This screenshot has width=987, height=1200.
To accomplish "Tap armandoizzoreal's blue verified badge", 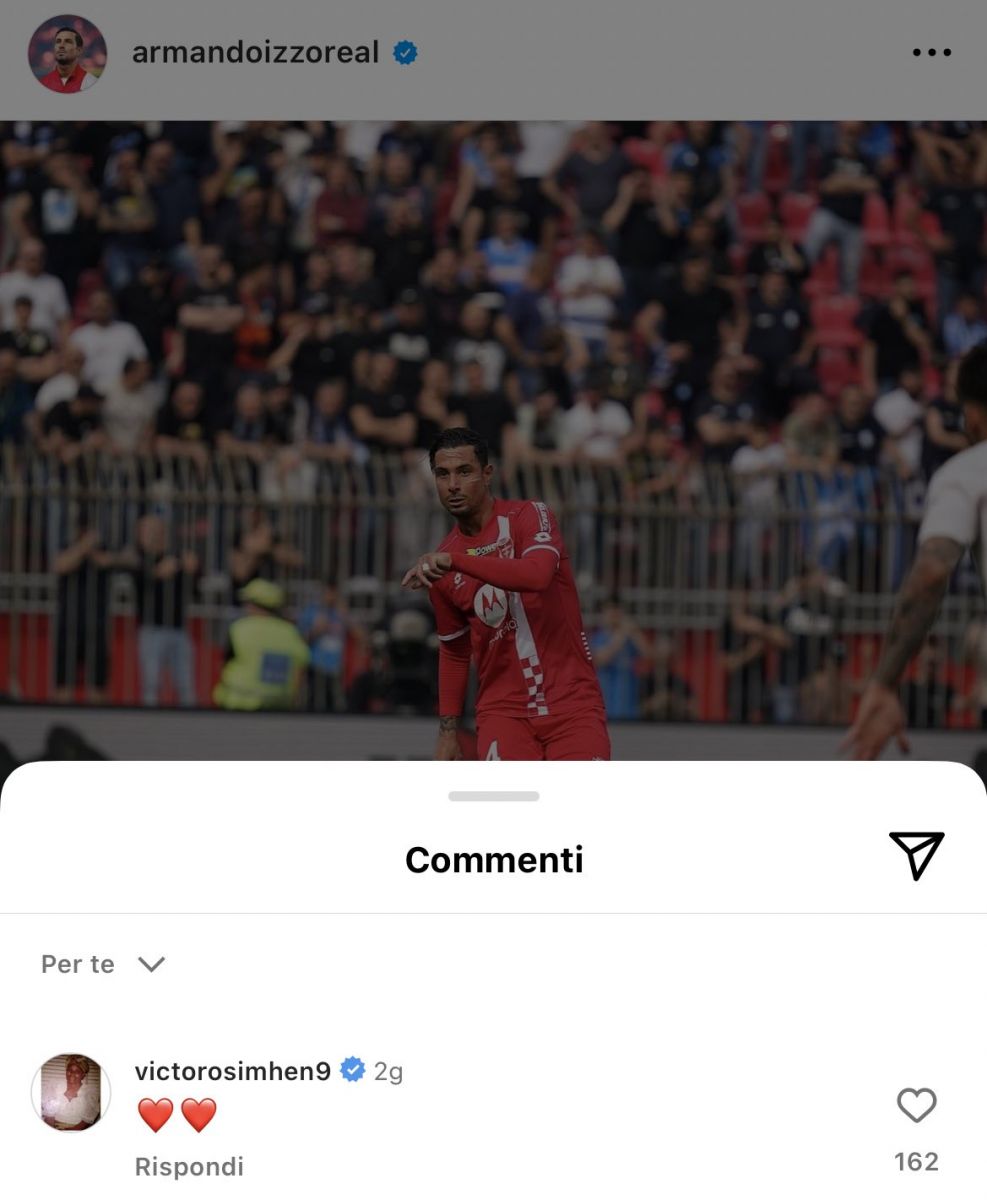I will 405,53.
